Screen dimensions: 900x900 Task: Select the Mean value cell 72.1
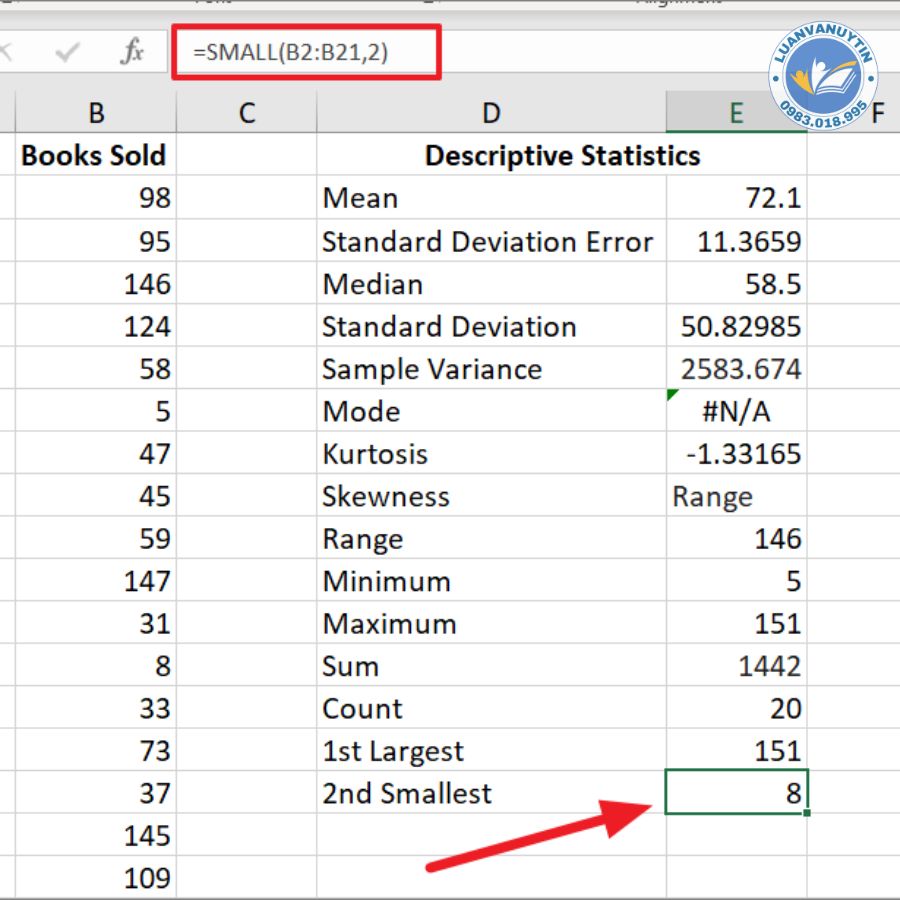737,198
